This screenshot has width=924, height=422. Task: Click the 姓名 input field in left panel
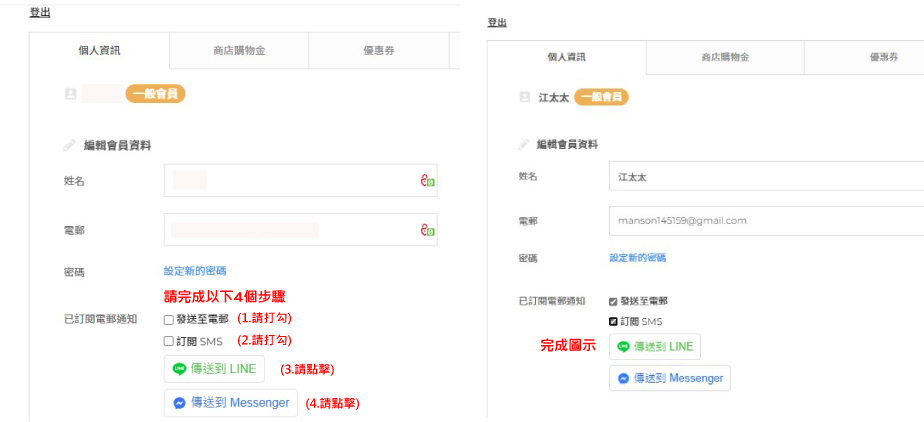point(301,180)
